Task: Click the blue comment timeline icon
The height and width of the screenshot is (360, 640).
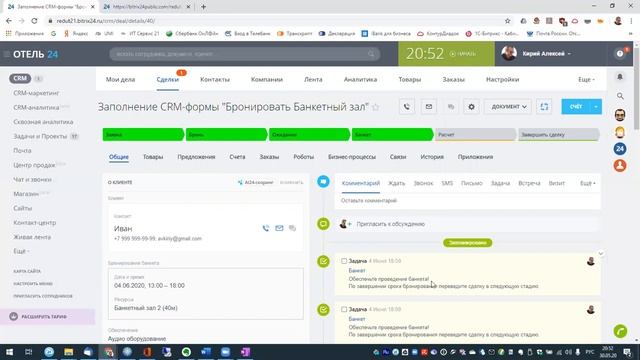Action: [x=323, y=181]
